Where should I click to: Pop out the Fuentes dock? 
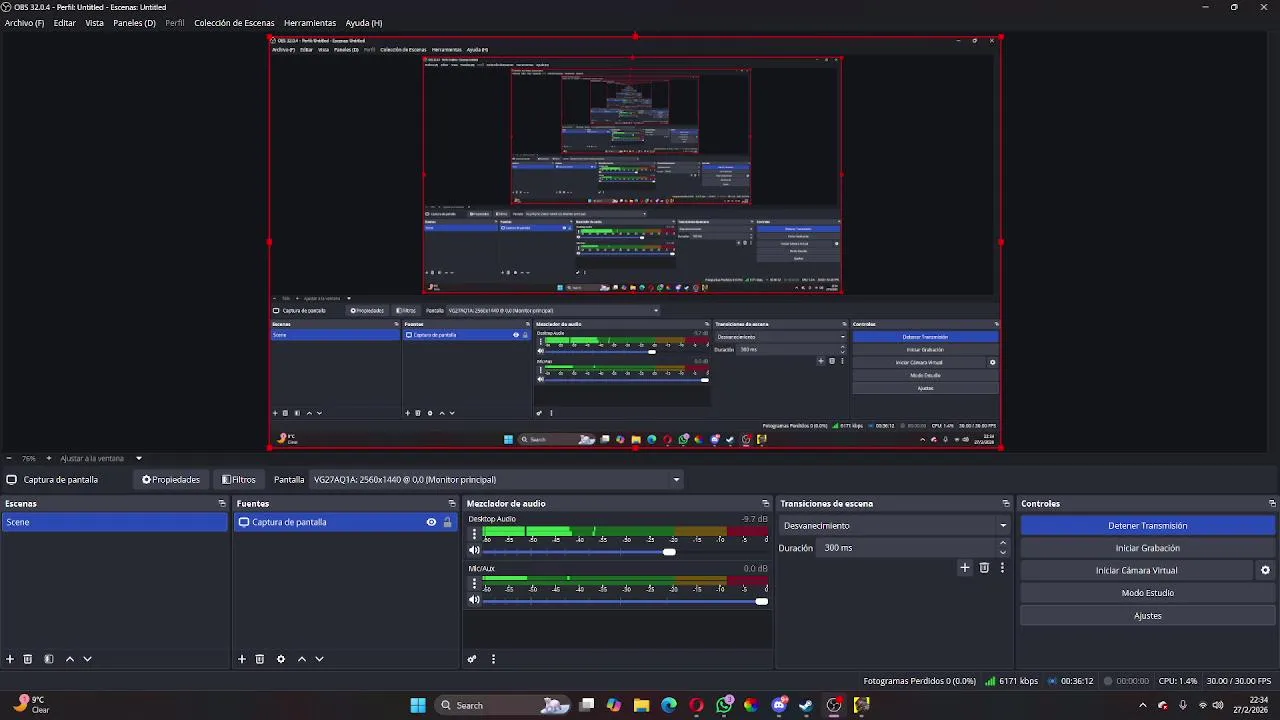coord(452,504)
